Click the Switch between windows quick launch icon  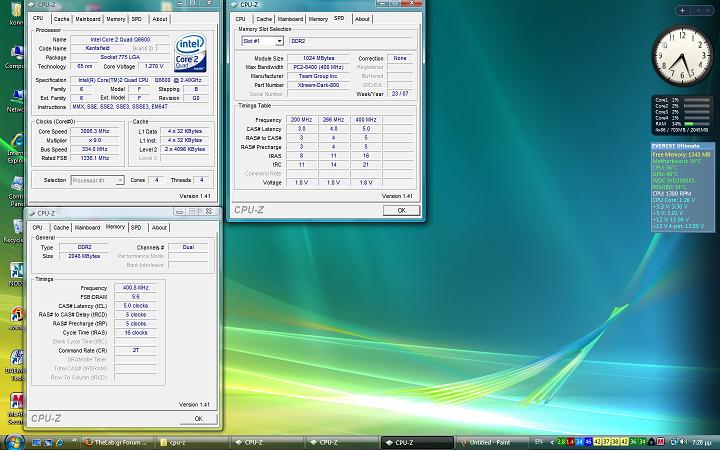click(48, 443)
